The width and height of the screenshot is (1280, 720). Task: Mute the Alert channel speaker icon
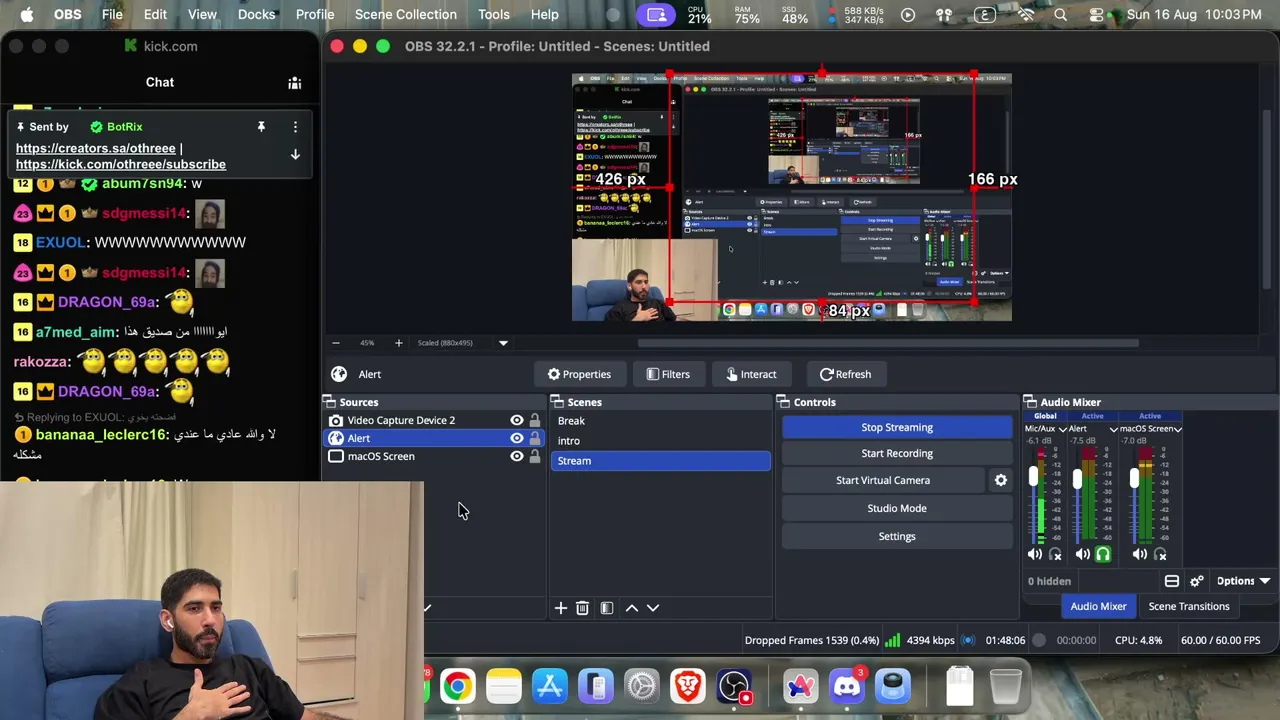(1083, 554)
